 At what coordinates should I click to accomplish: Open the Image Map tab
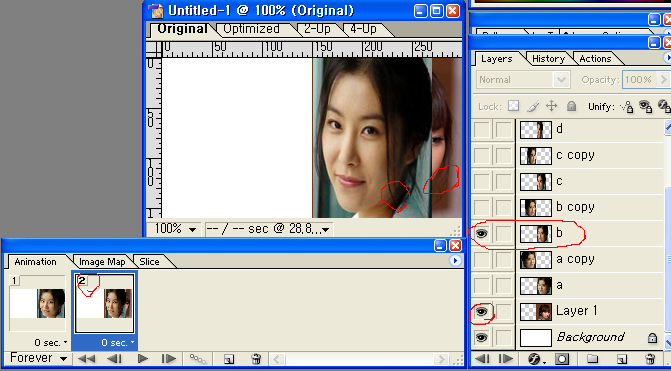[102, 261]
